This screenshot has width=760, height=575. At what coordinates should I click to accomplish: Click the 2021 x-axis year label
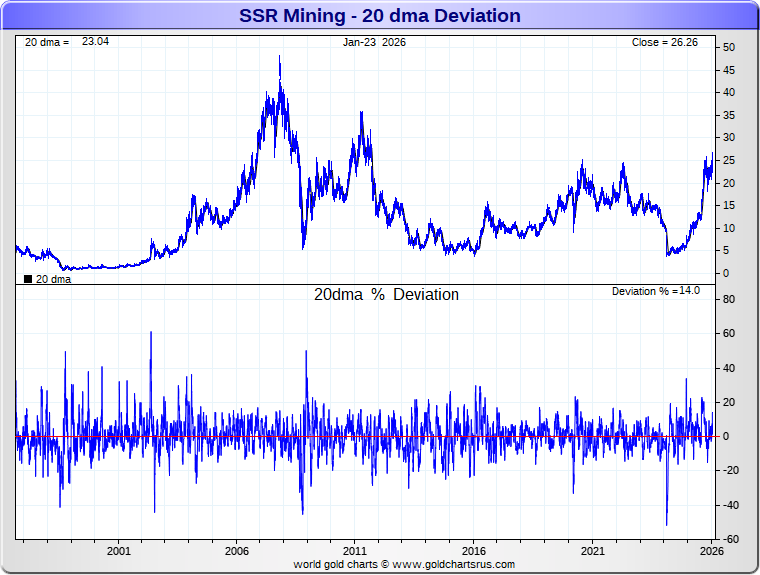coord(593,551)
